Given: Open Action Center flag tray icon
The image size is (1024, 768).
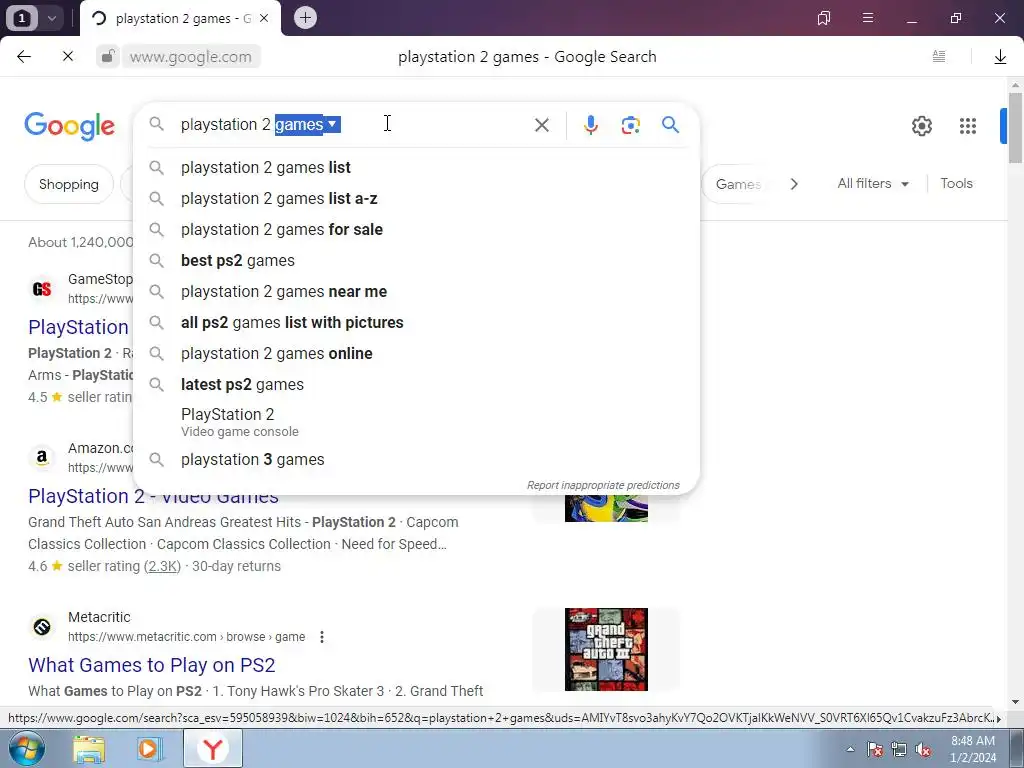Looking at the screenshot, I should (874, 749).
